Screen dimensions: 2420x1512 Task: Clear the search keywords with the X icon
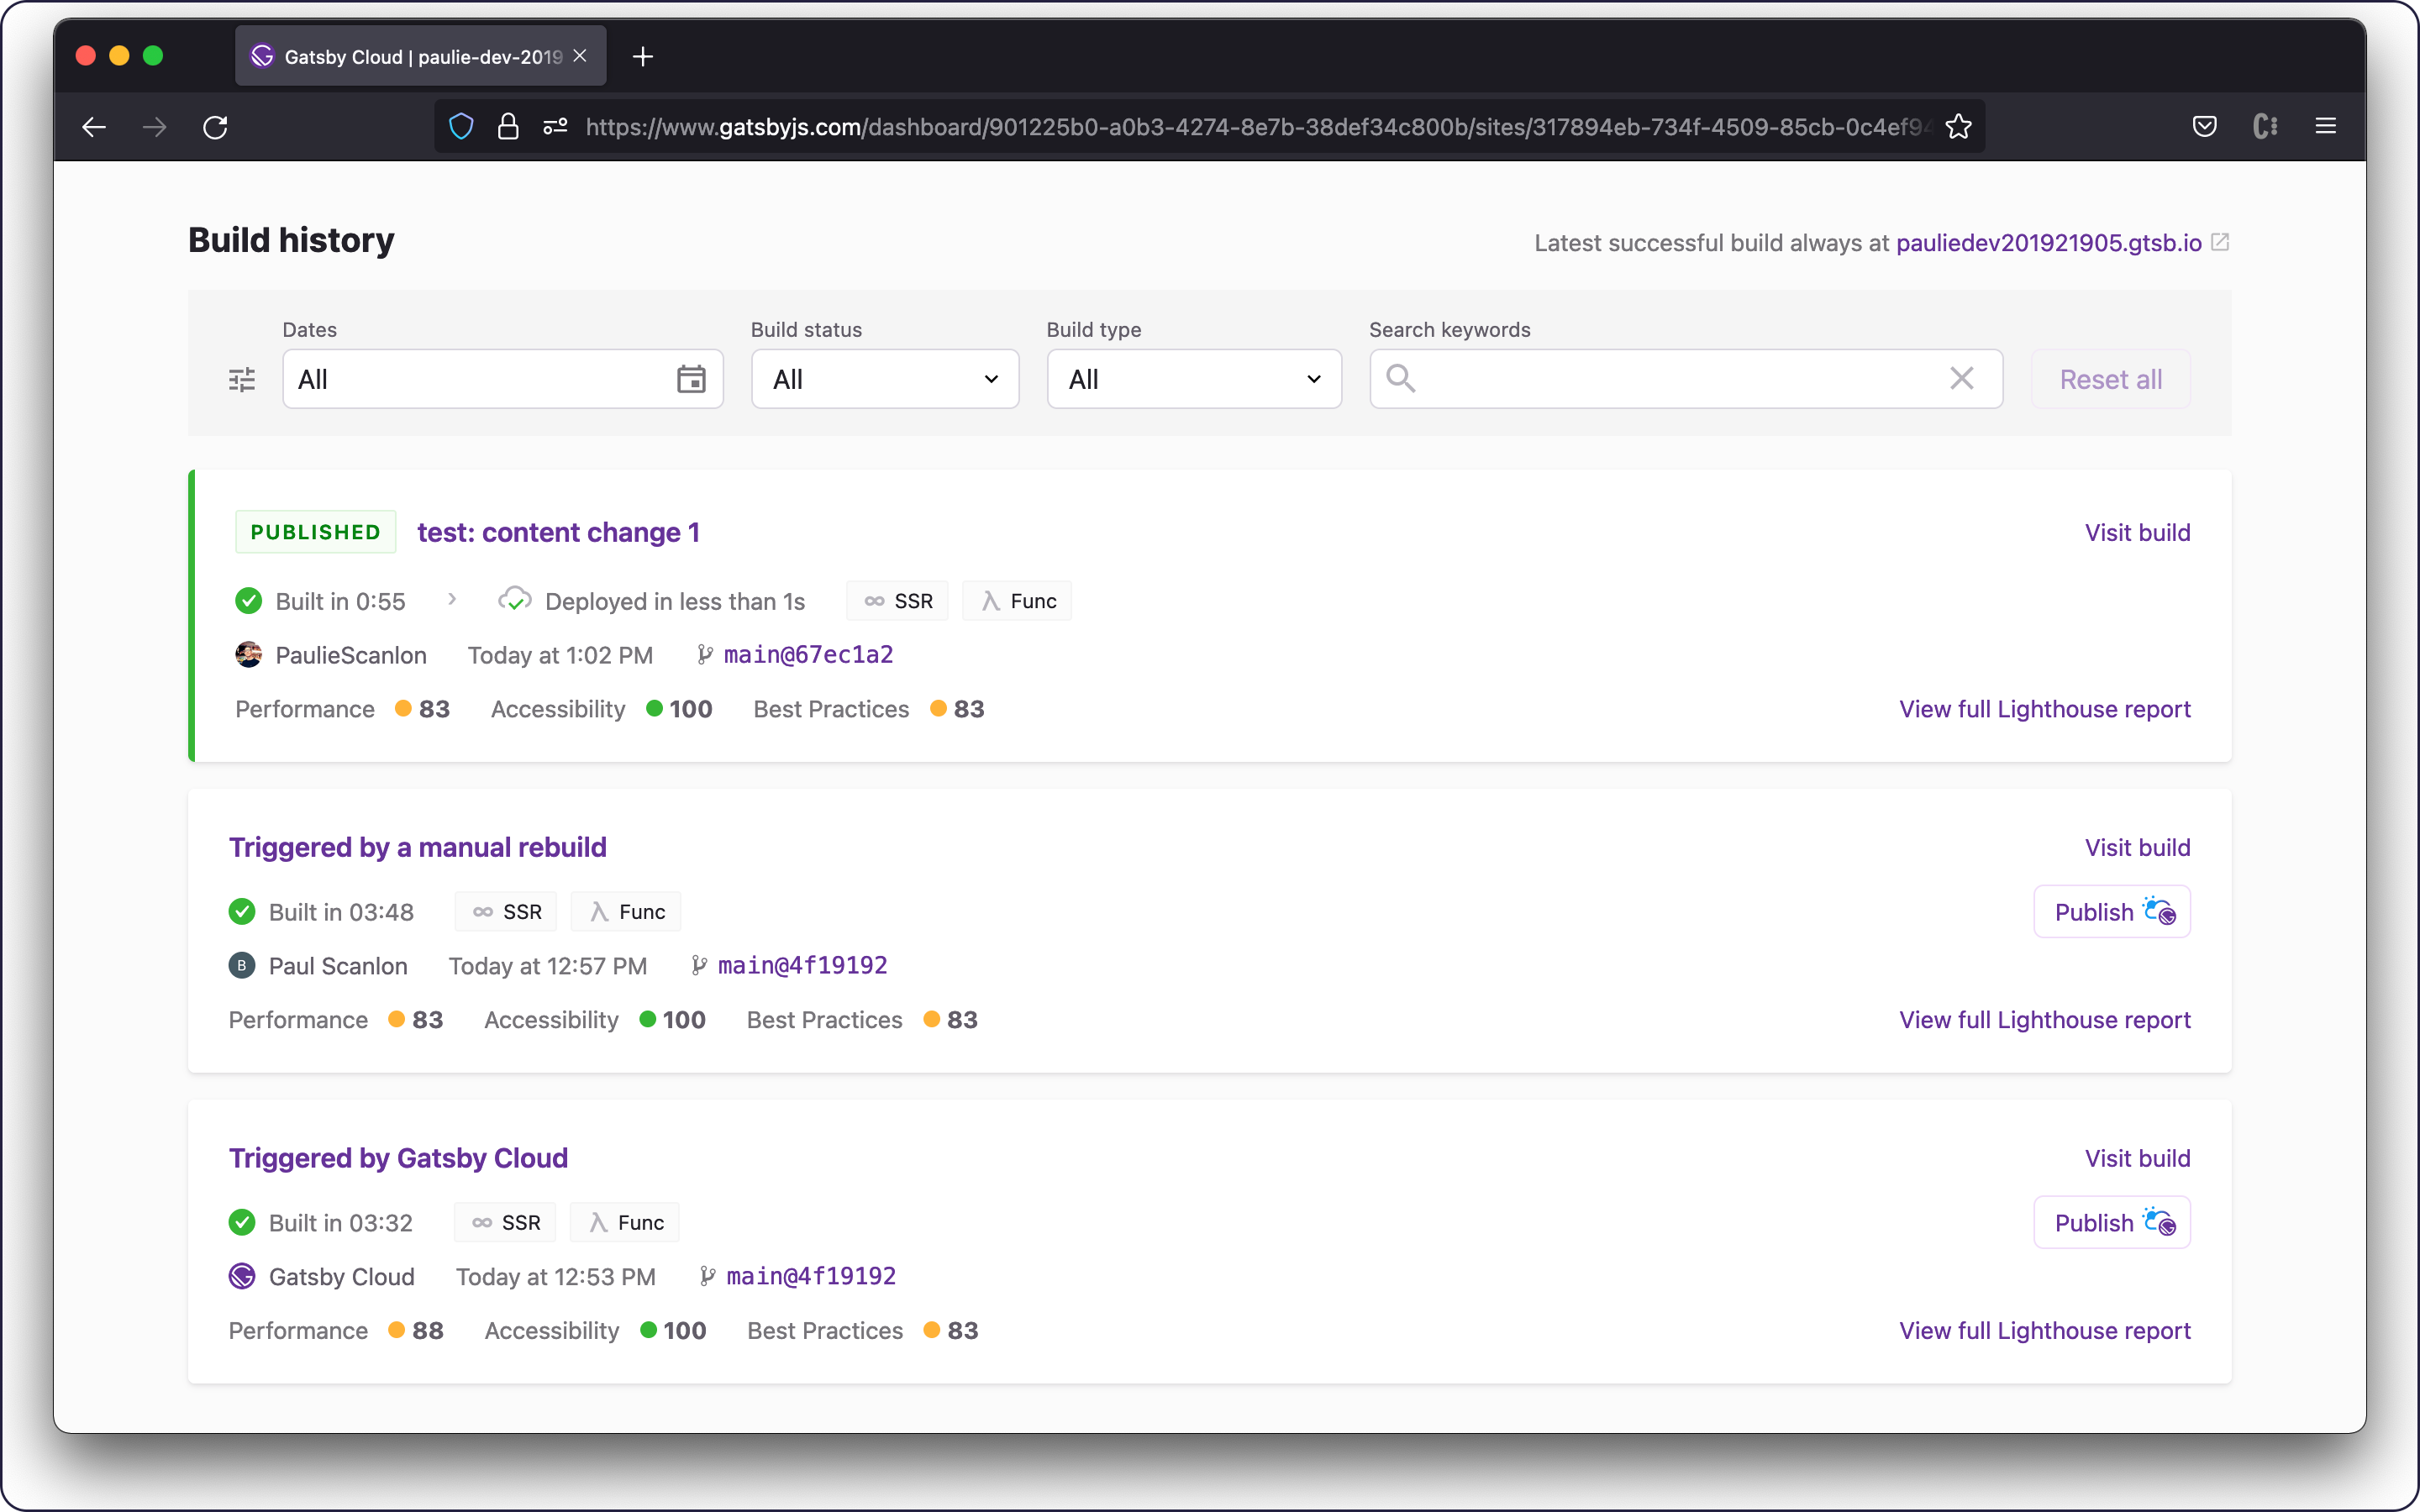click(x=1961, y=379)
